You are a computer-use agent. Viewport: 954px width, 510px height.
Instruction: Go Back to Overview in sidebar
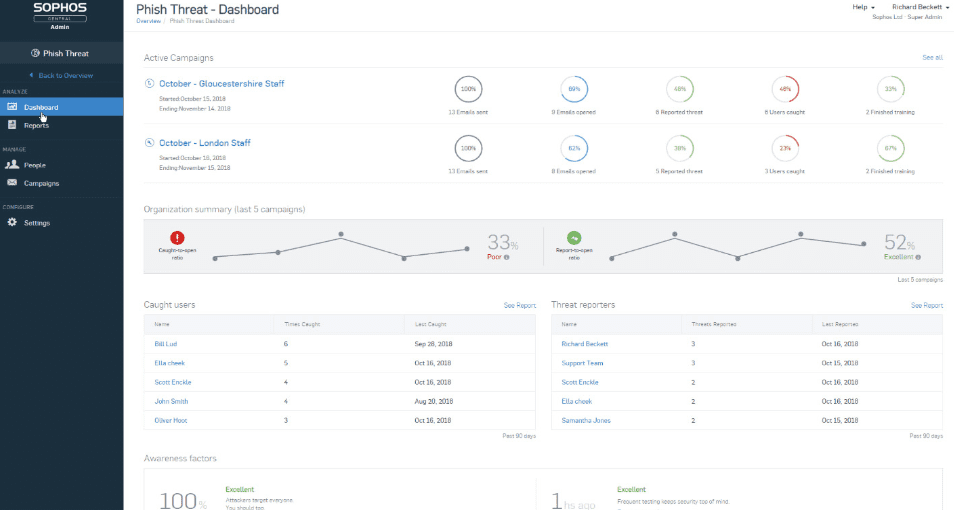coord(62,75)
